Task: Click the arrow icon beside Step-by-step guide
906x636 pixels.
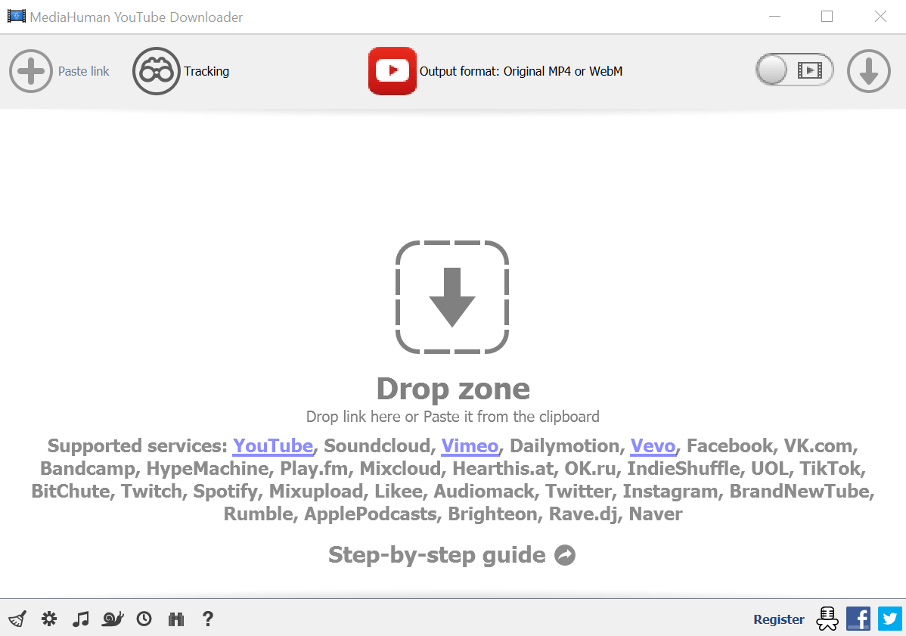Action: (565, 555)
